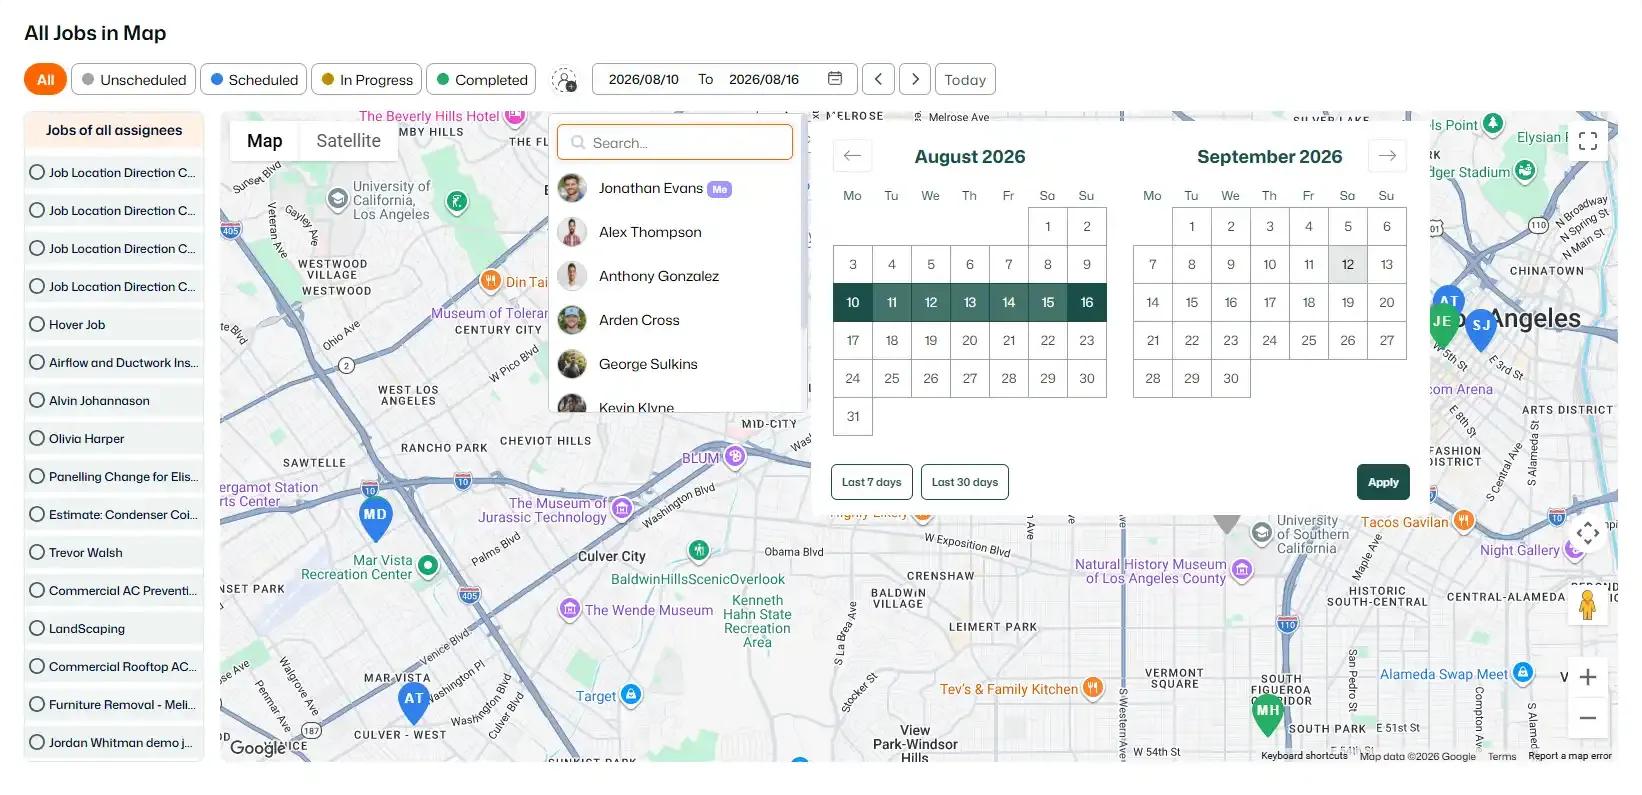Select Estimate: Condenser Coil radio button
Viewport: 1642px width, 795px height.
pyautogui.click(x=37, y=514)
